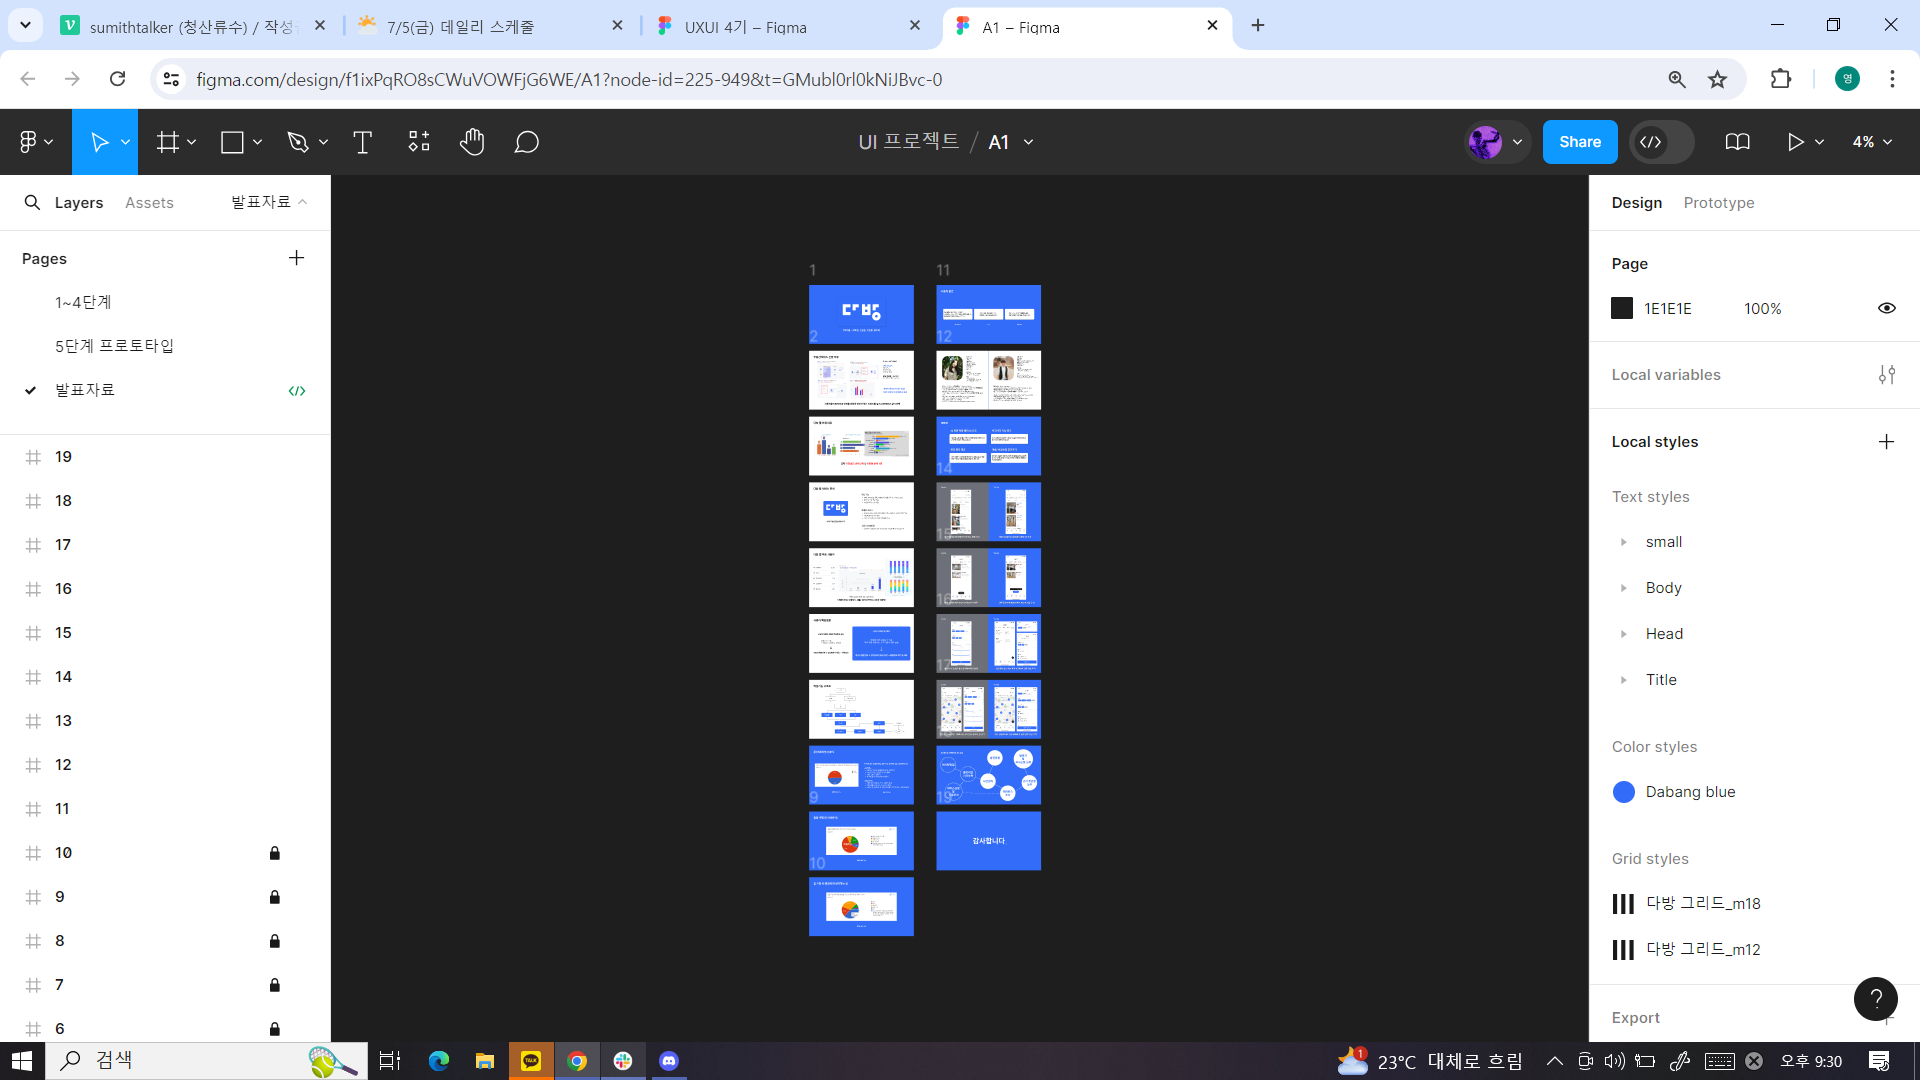Toggle page background visibility eye

pos(1886,308)
